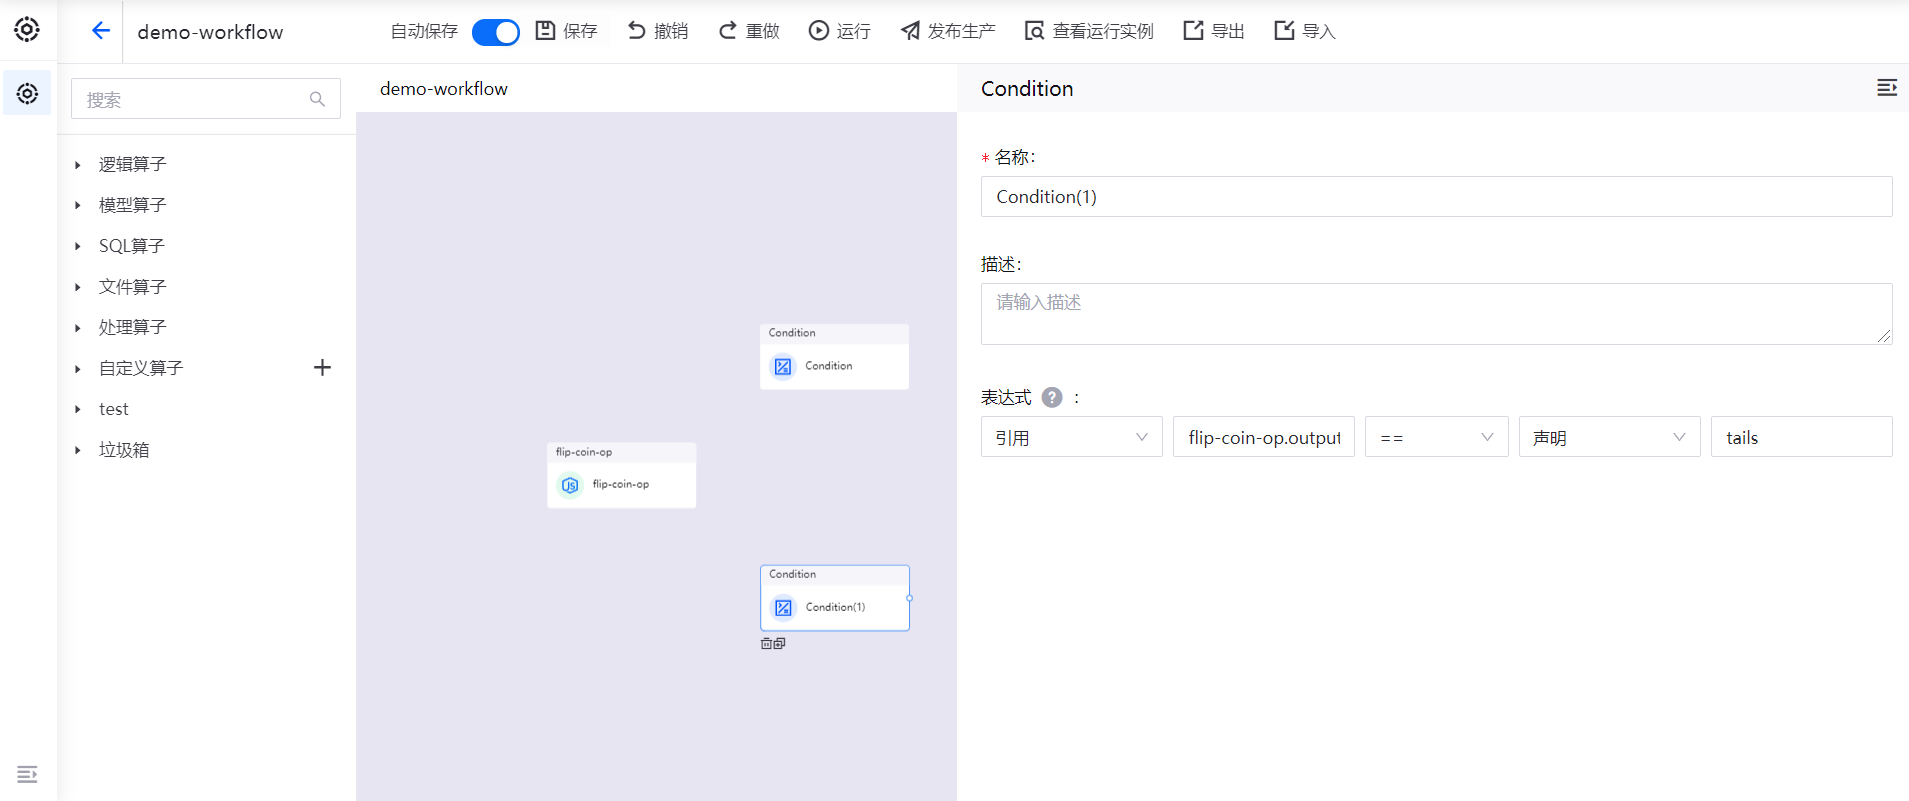Screen dimensions: 1909x801
Task: Delete the Condition(1) node via trash icon
Action: click(767, 644)
